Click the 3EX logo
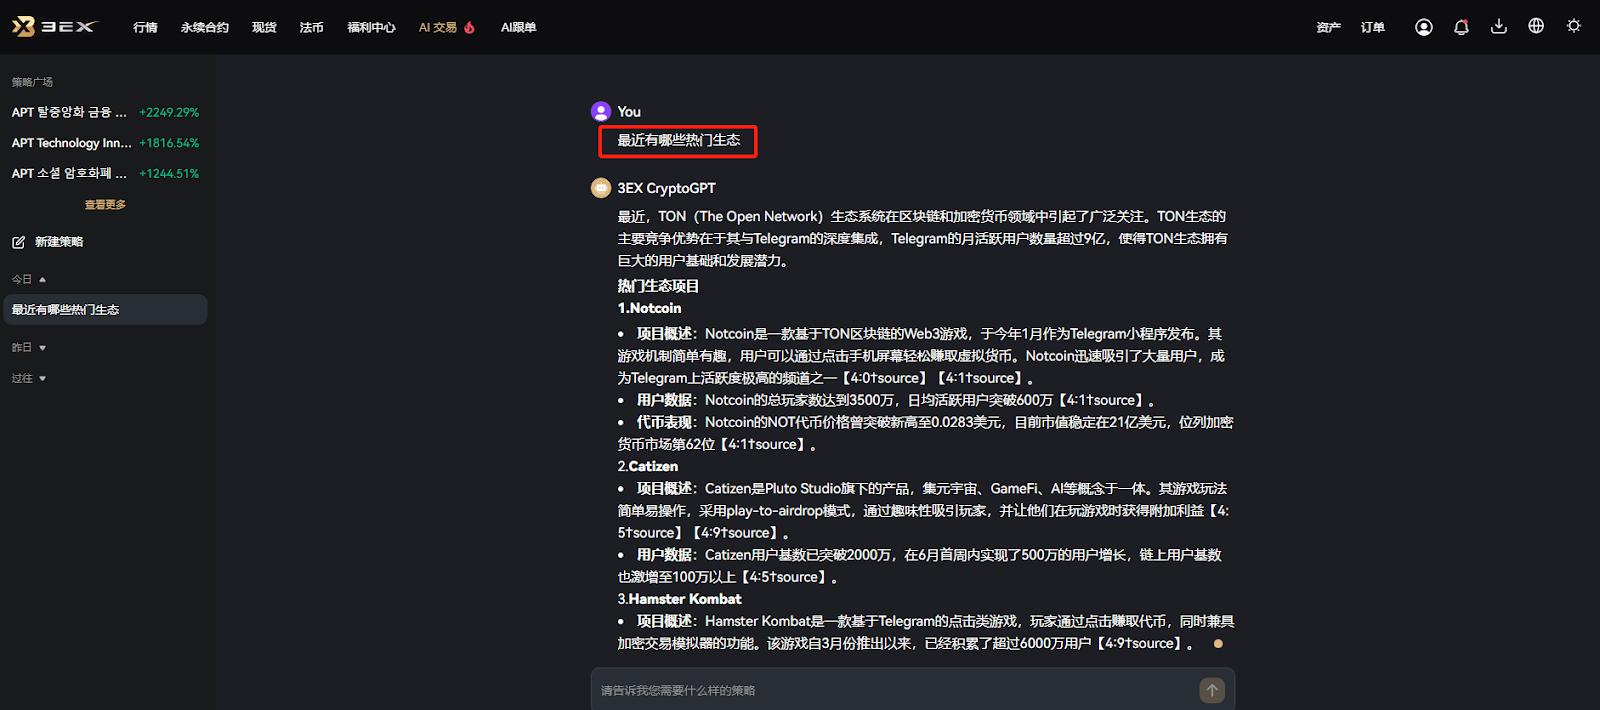The width and height of the screenshot is (1600, 710). [53, 27]
